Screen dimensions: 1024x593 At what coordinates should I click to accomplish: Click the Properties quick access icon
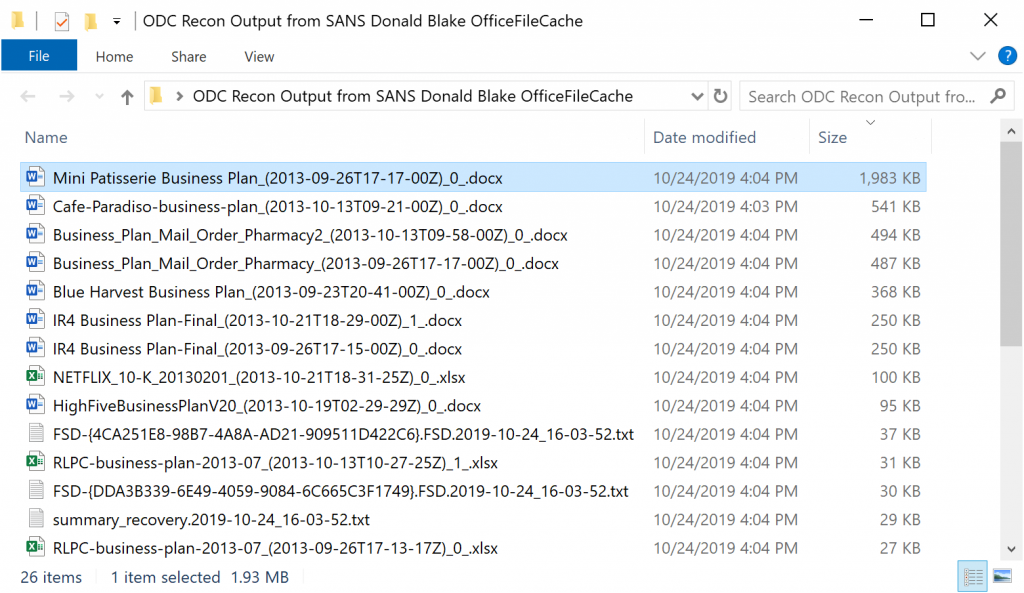coord(62,21)
